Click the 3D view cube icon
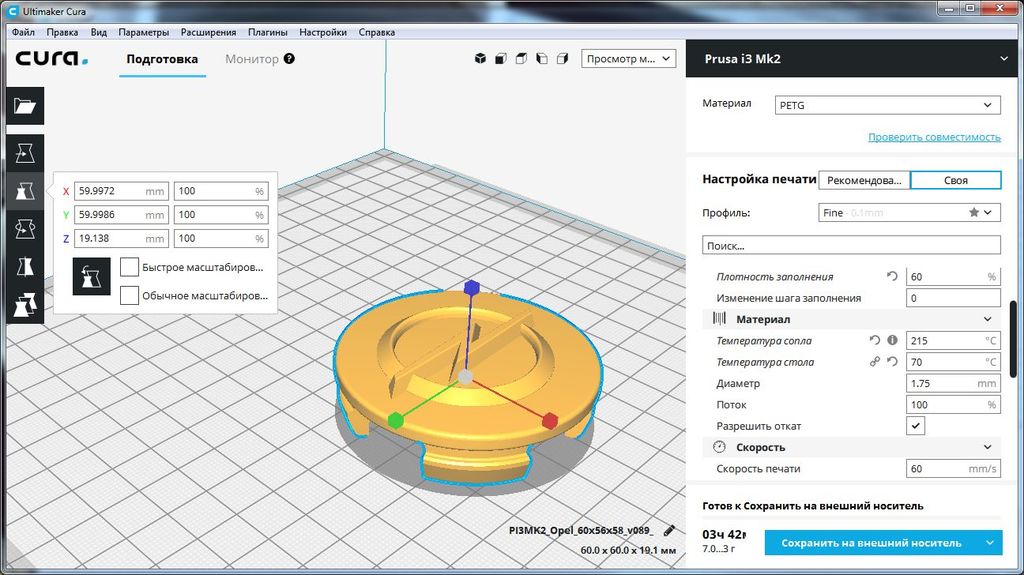The width and height of the screenshot is (1024, 575). 480,59
